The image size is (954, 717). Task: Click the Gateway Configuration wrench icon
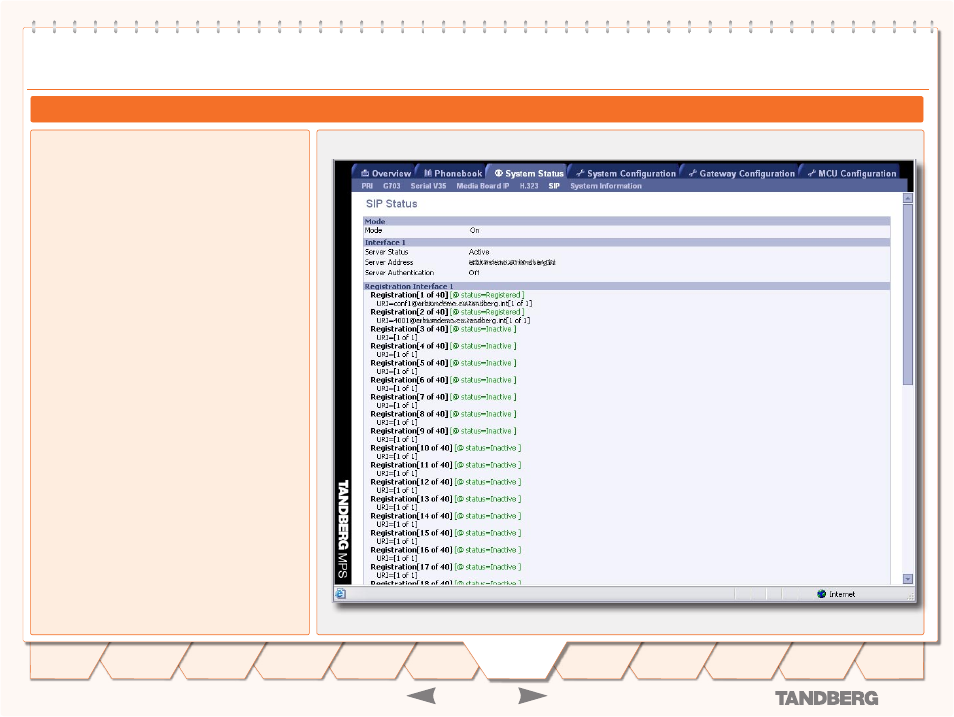pyautogui.click(x=692, y=173)
